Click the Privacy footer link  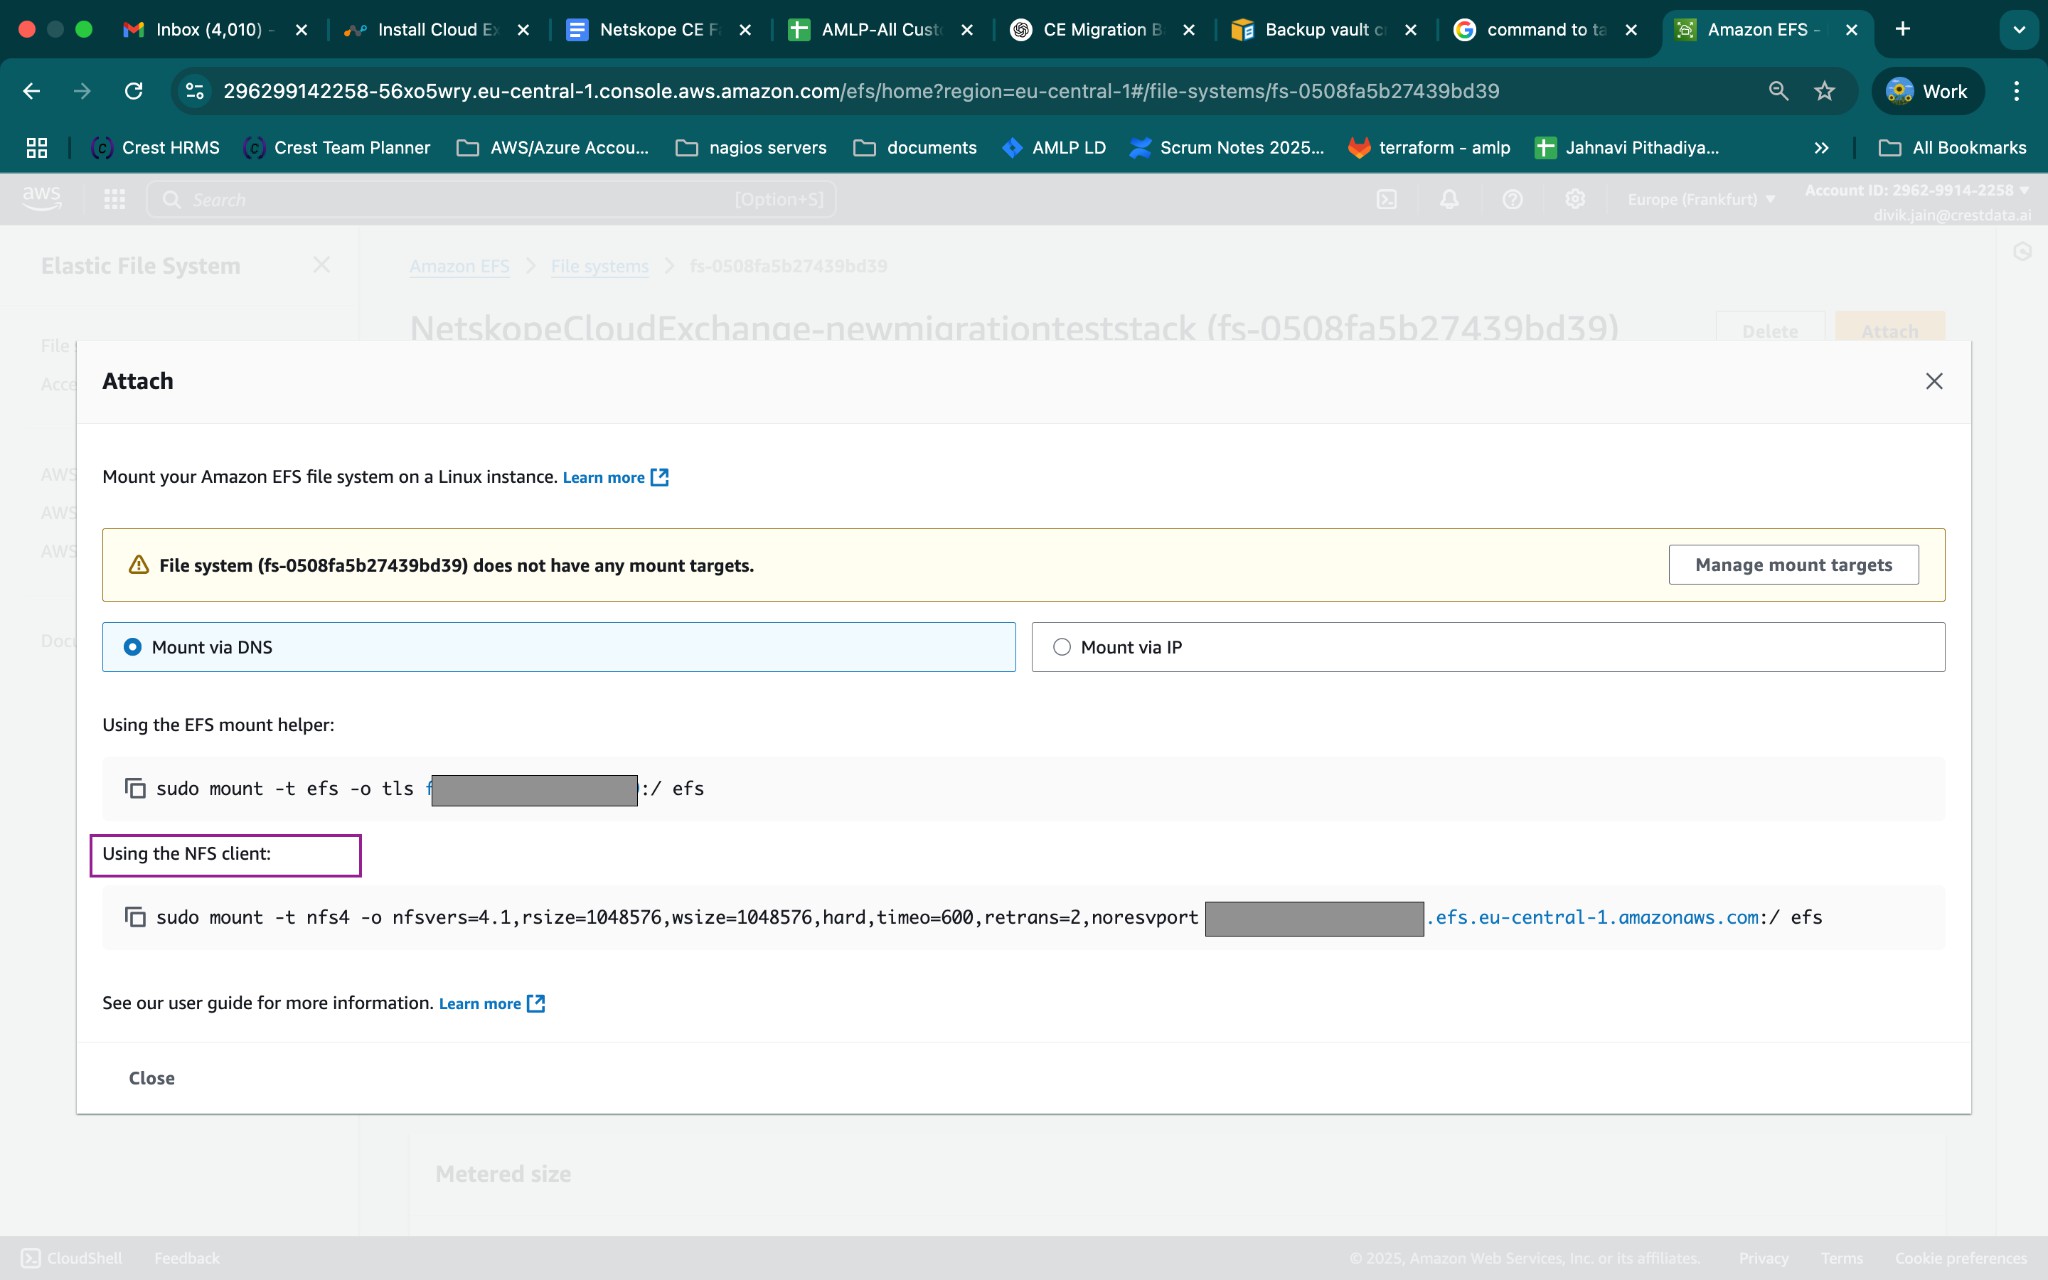coord(1763,1258)
